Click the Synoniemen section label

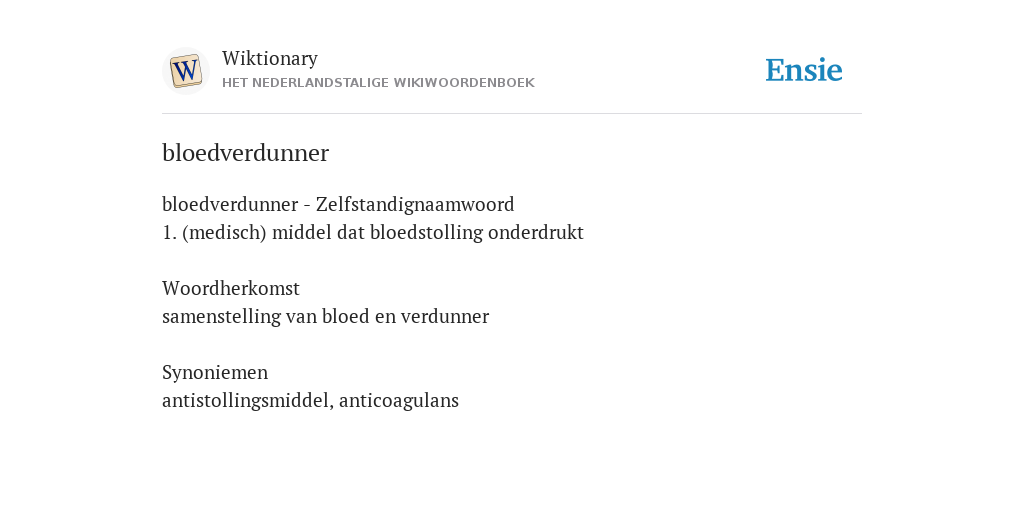coord(215,372)
